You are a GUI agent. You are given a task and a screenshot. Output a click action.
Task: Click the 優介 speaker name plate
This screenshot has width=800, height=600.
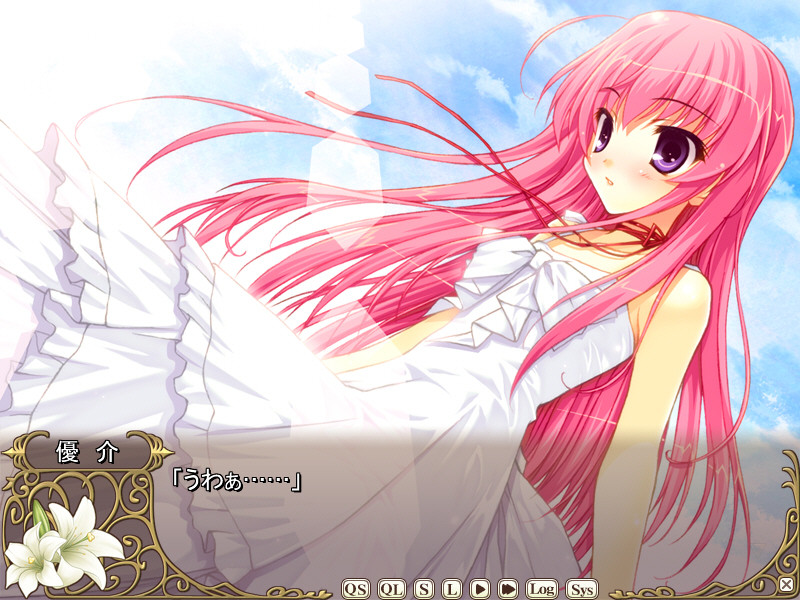click(x=86, y=451)
